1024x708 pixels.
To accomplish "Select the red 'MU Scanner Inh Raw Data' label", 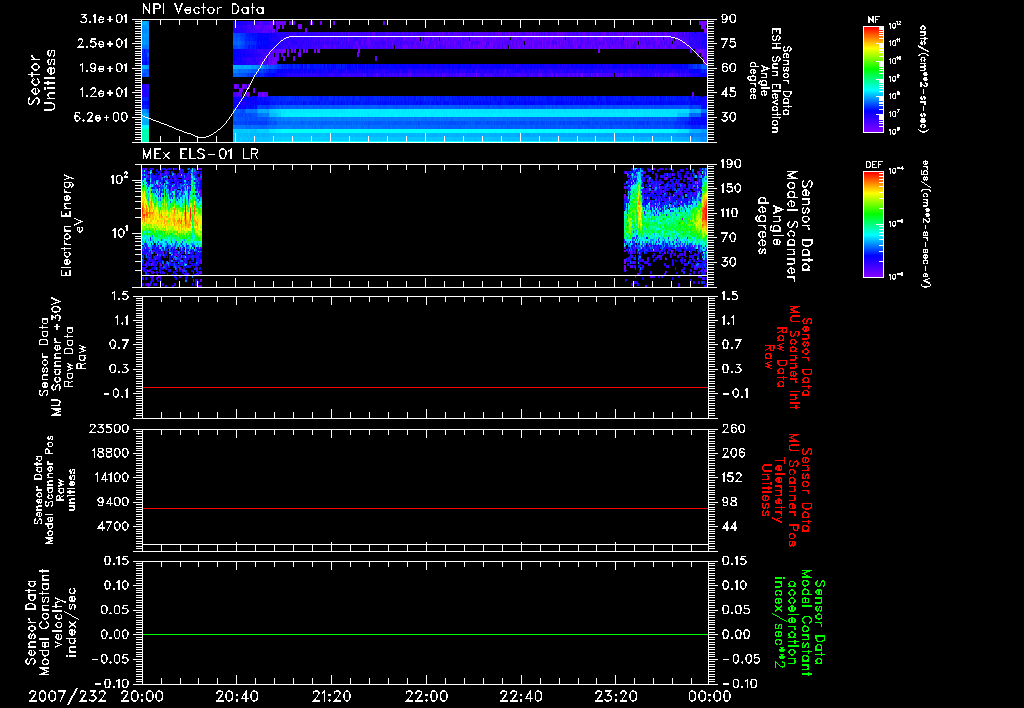I will click(787, 357).
